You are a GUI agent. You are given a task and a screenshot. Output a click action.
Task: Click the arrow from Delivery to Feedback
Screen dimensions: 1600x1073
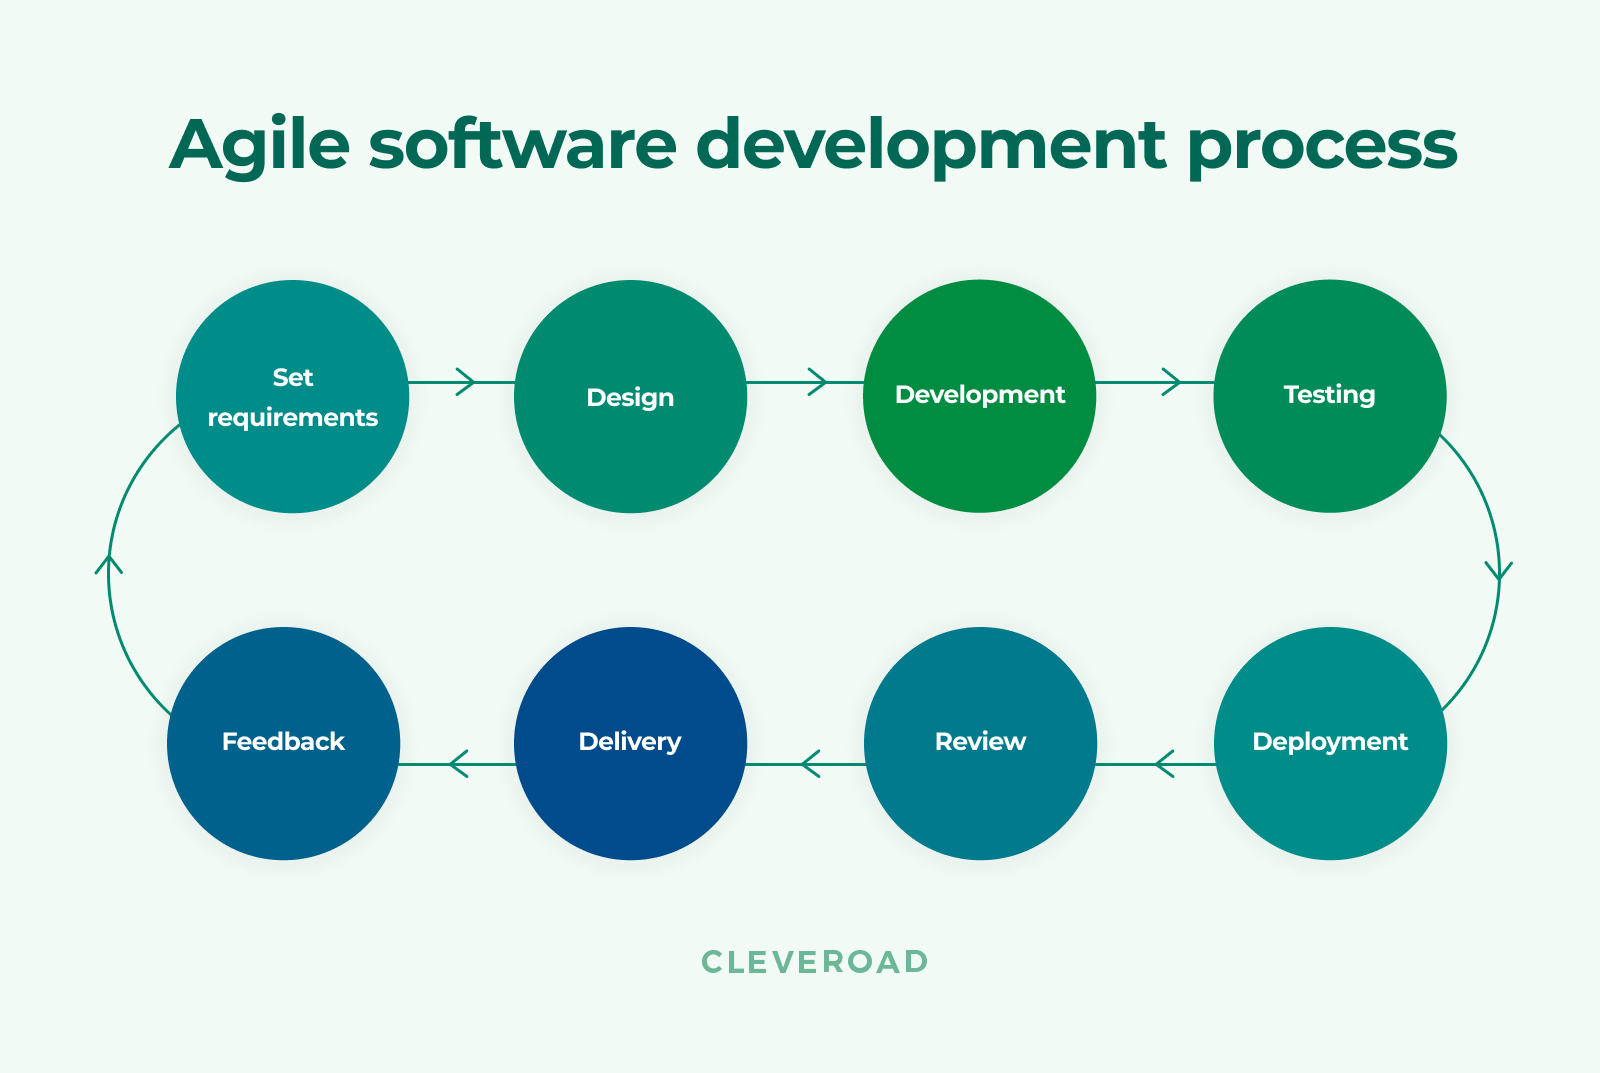[458, 764]
